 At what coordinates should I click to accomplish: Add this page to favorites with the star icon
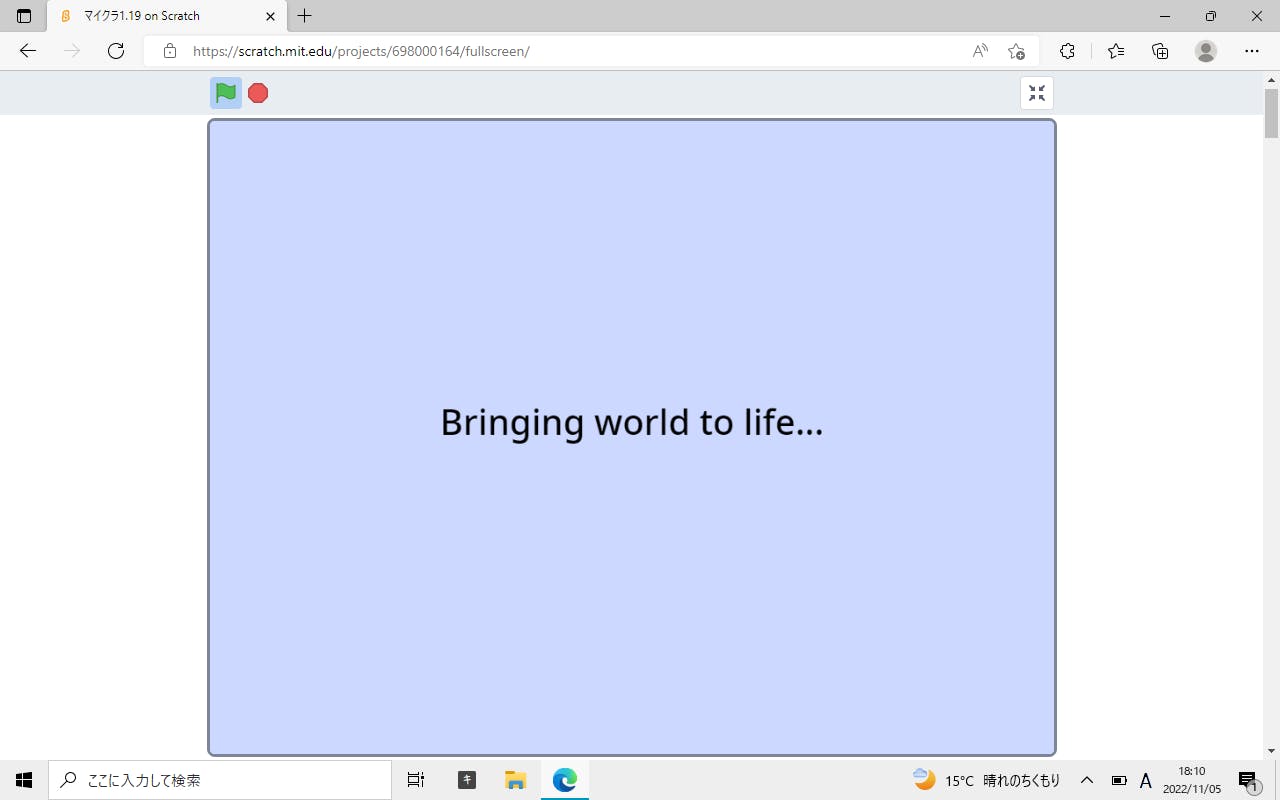pyautogui.click(x=1016, y=51)
